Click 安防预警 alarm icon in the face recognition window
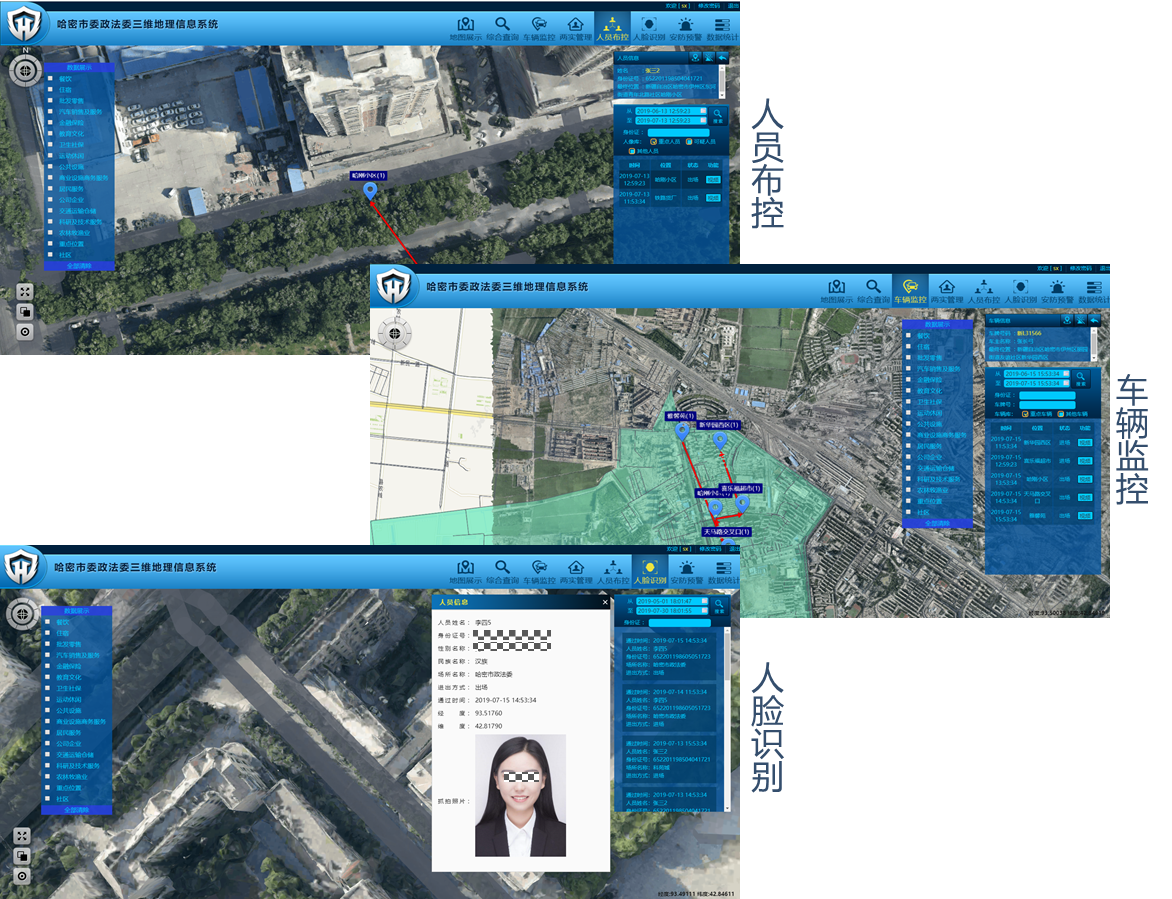 tap(685, 568)
